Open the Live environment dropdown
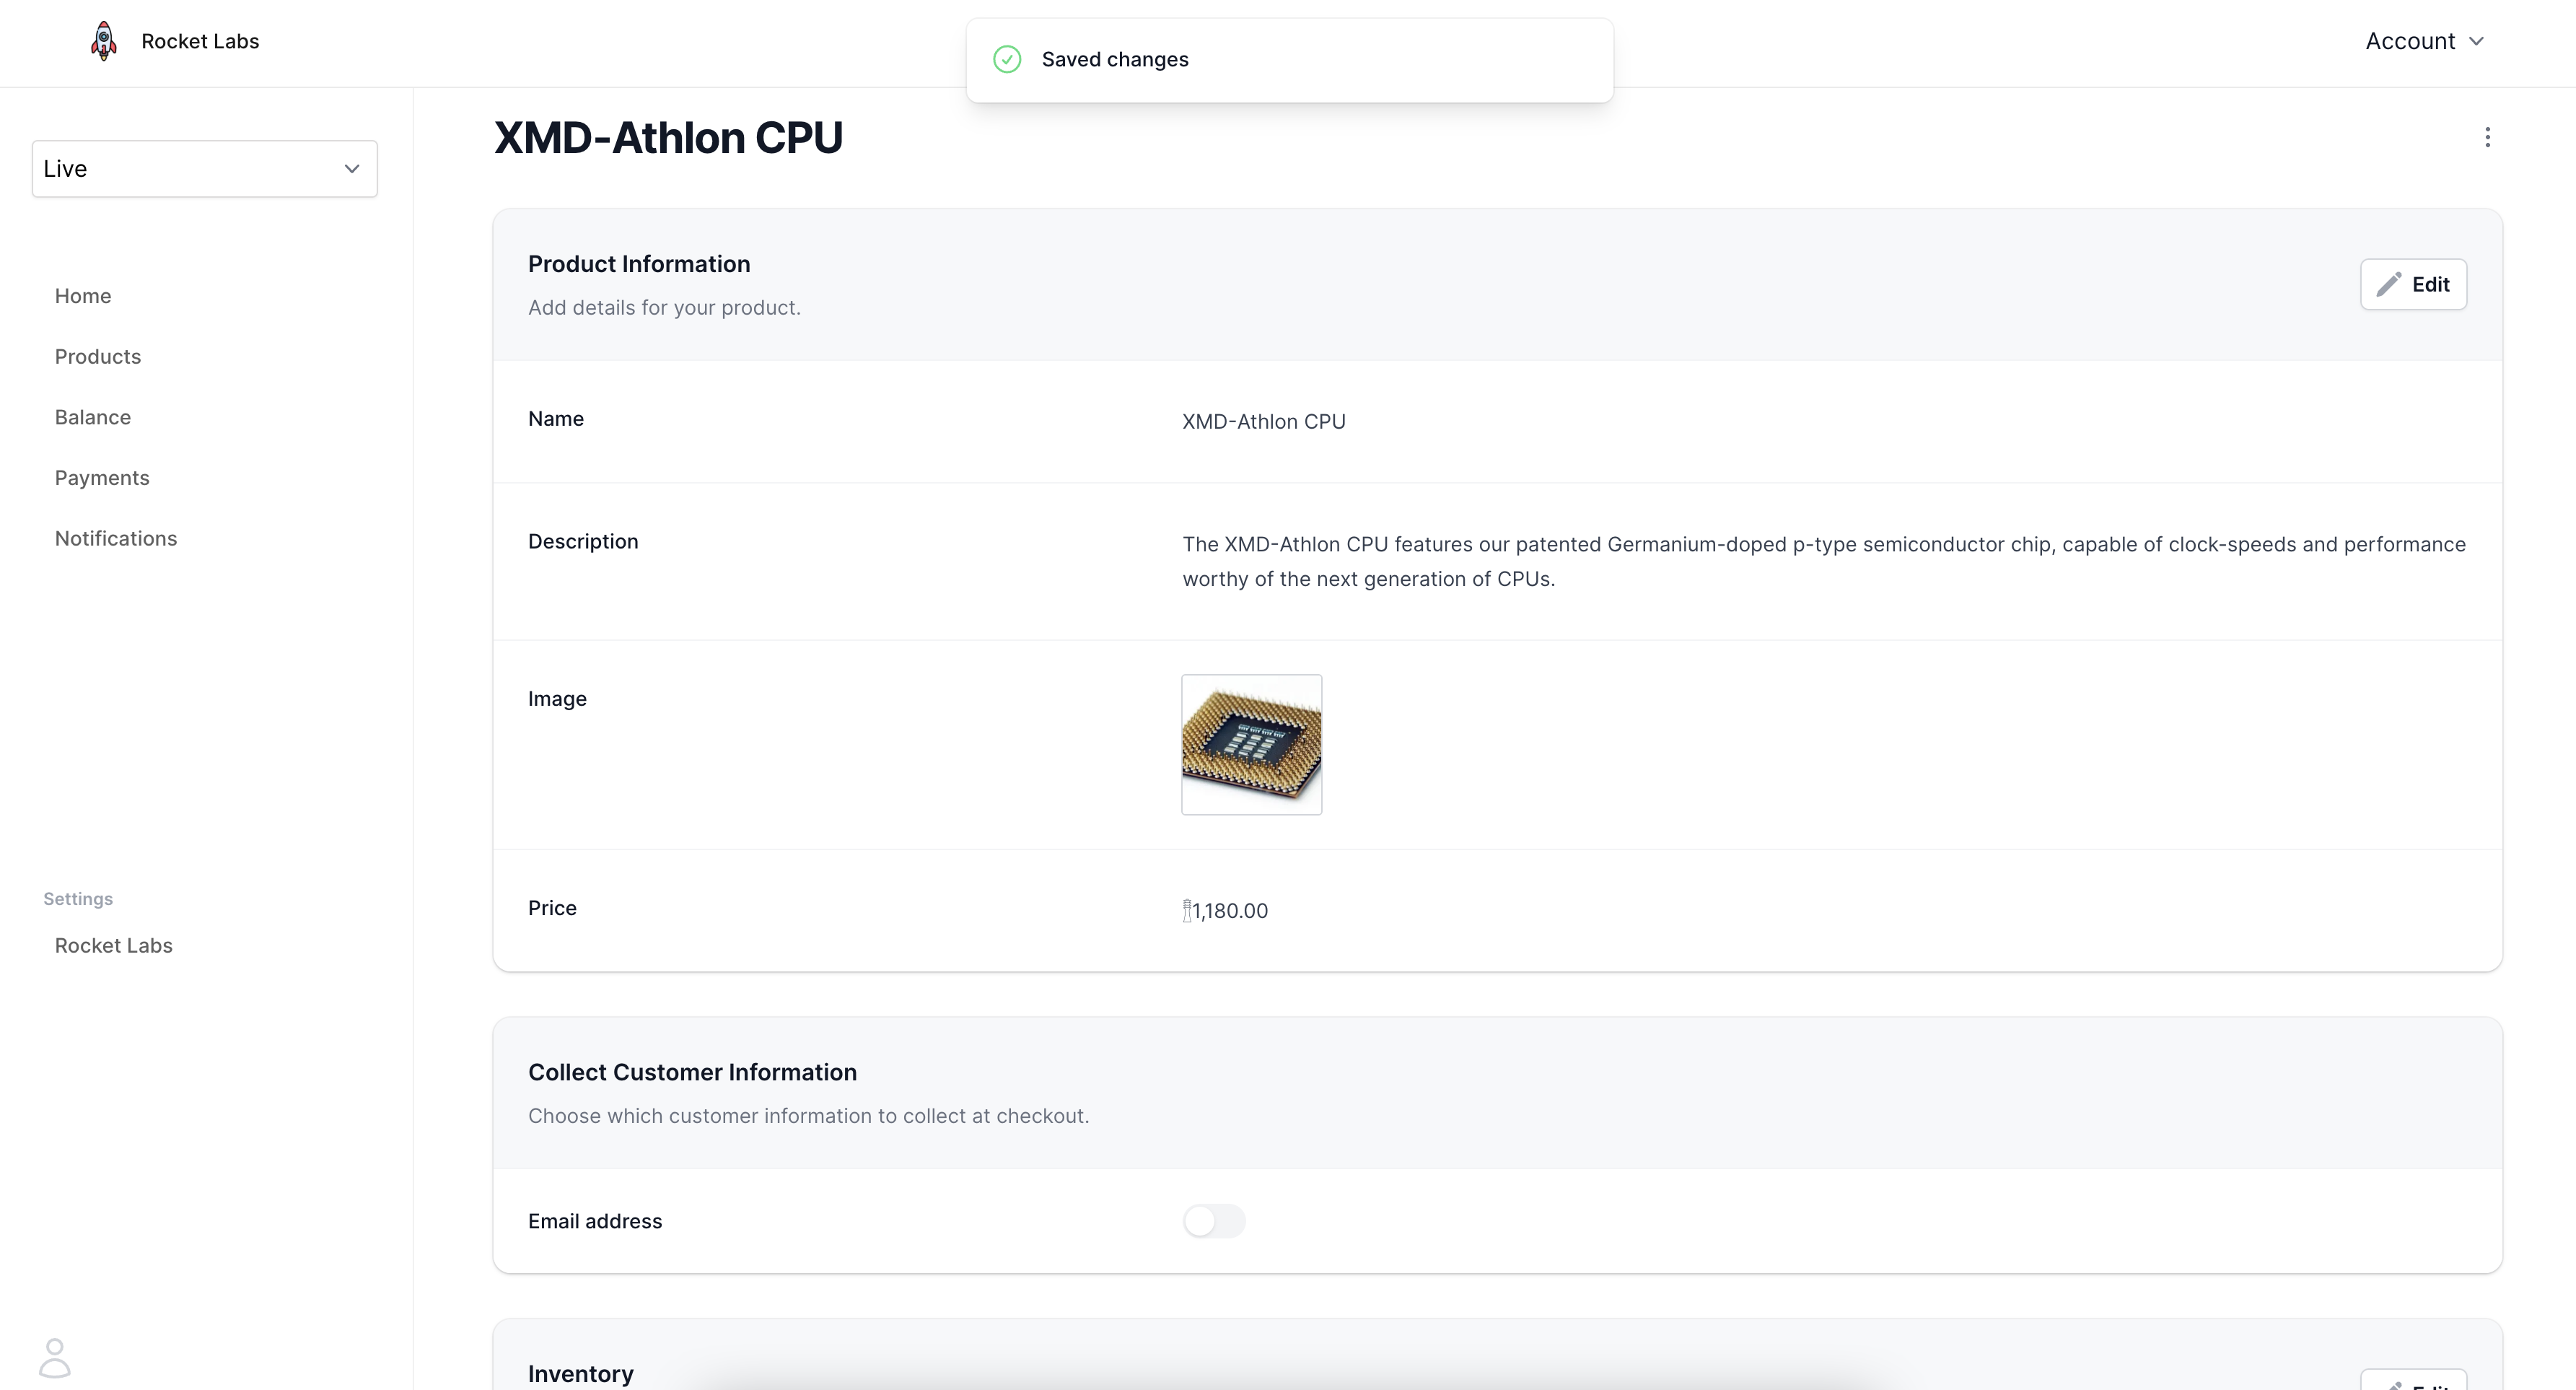The image size is (2576, 1390). 204,169
